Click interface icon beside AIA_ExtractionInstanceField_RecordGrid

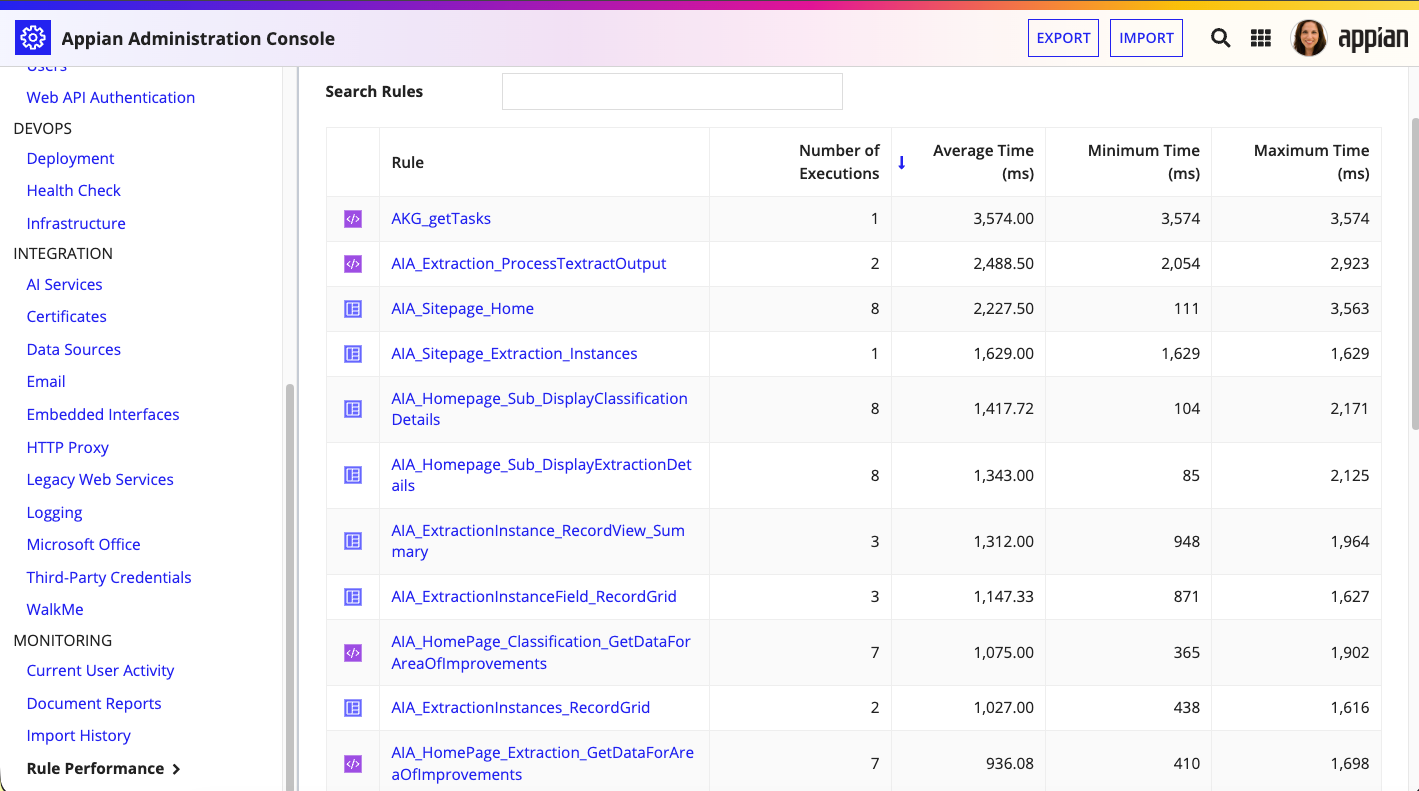[x=353, y=597]
